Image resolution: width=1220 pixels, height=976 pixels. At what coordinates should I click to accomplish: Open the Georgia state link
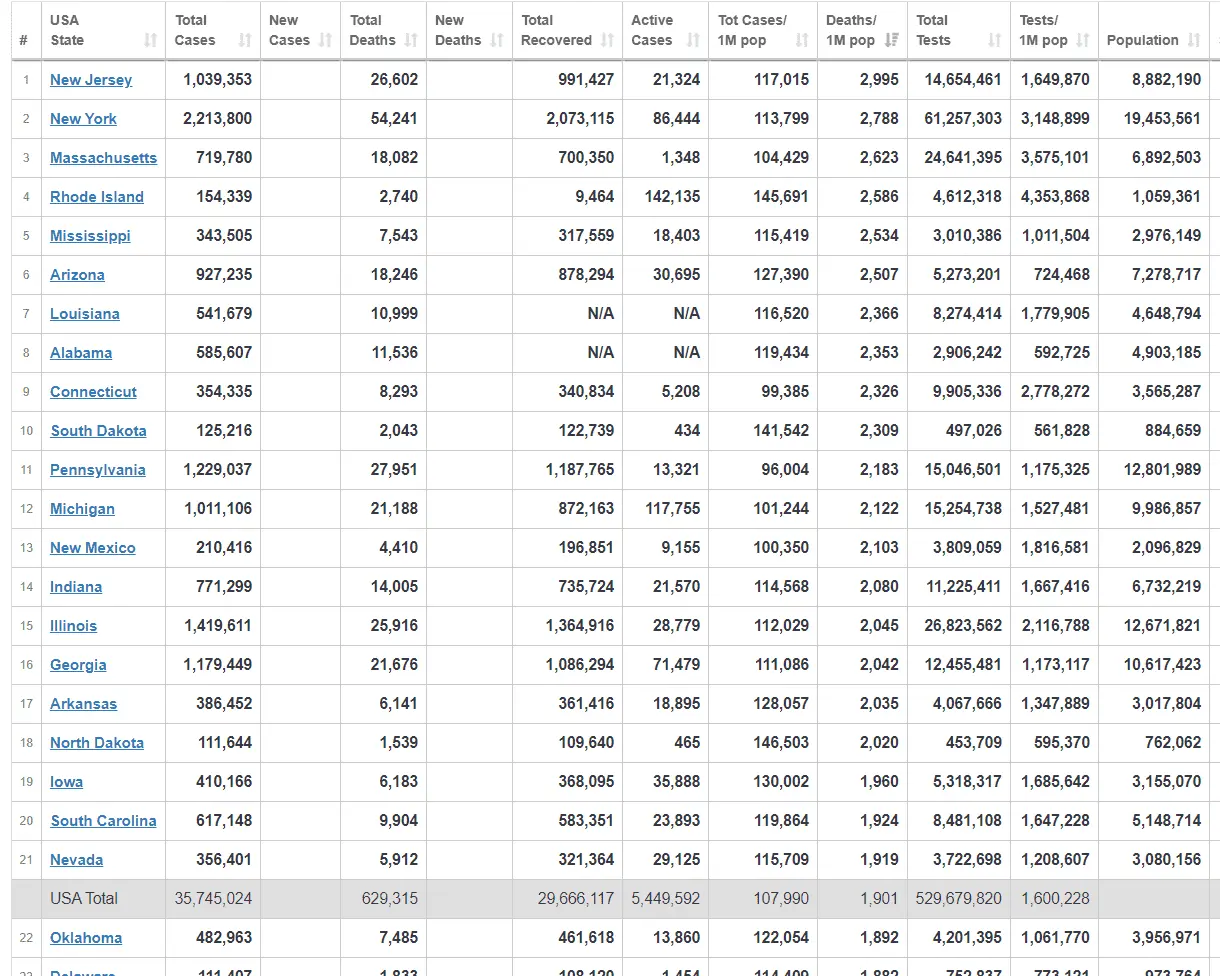pyautogui.click(x=78, y=665)
